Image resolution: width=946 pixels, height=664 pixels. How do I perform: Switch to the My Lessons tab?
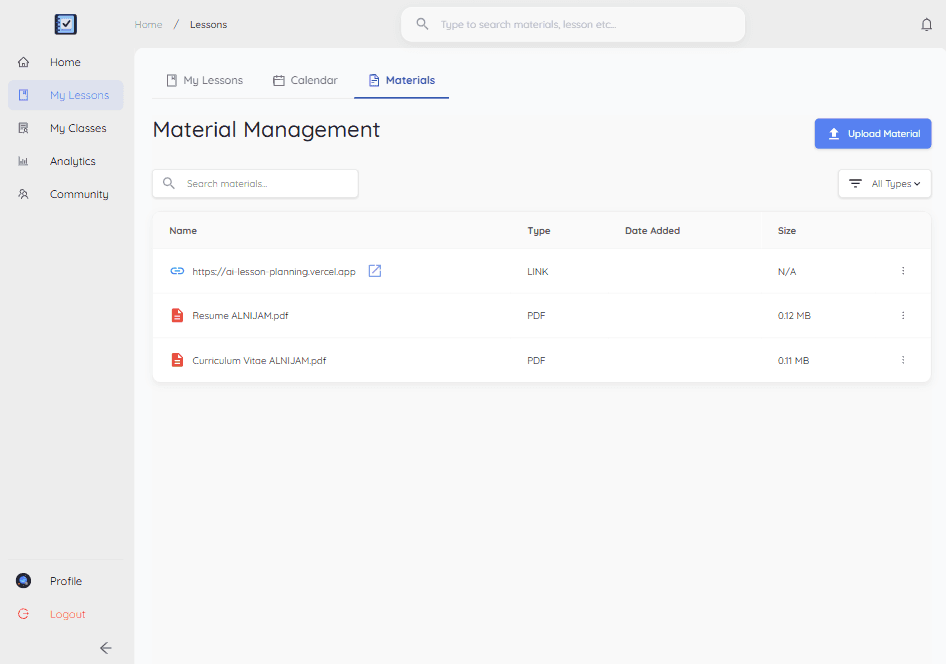(x=204, y=80)
